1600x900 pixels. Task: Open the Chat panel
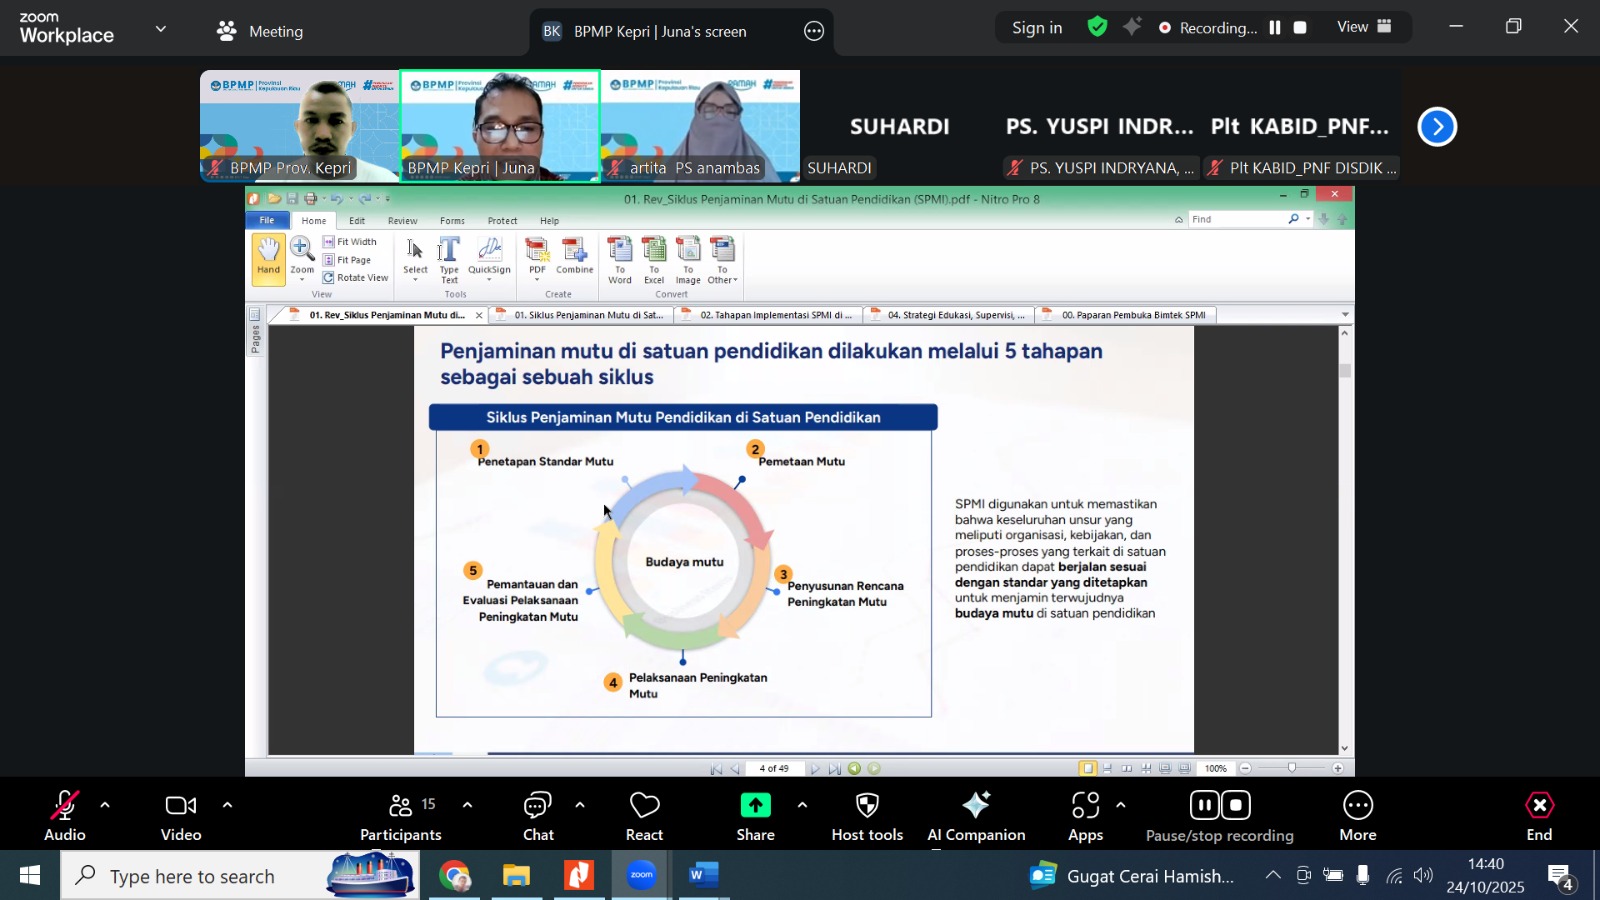tap(538, 816)
